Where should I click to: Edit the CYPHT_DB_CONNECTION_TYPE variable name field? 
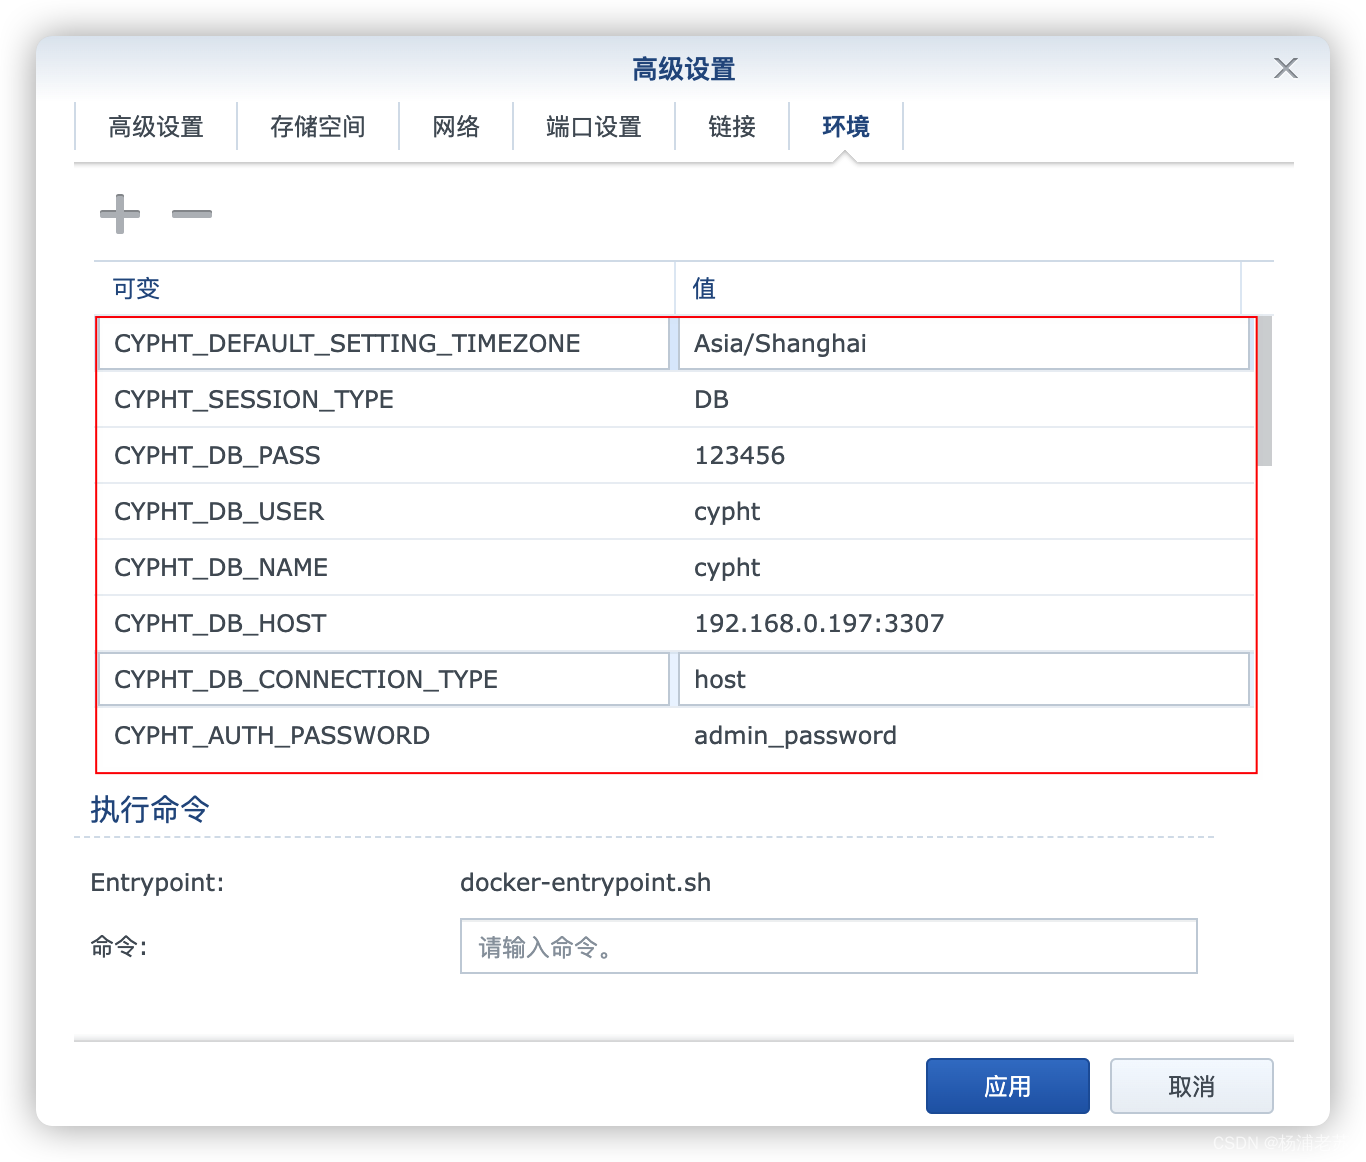pyautogui.click(x=384, y=680)
